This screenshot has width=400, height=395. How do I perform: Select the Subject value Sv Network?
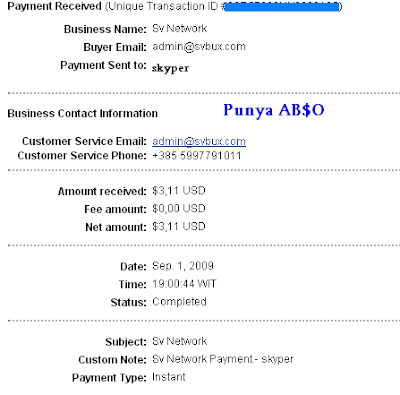pos(179,341)
